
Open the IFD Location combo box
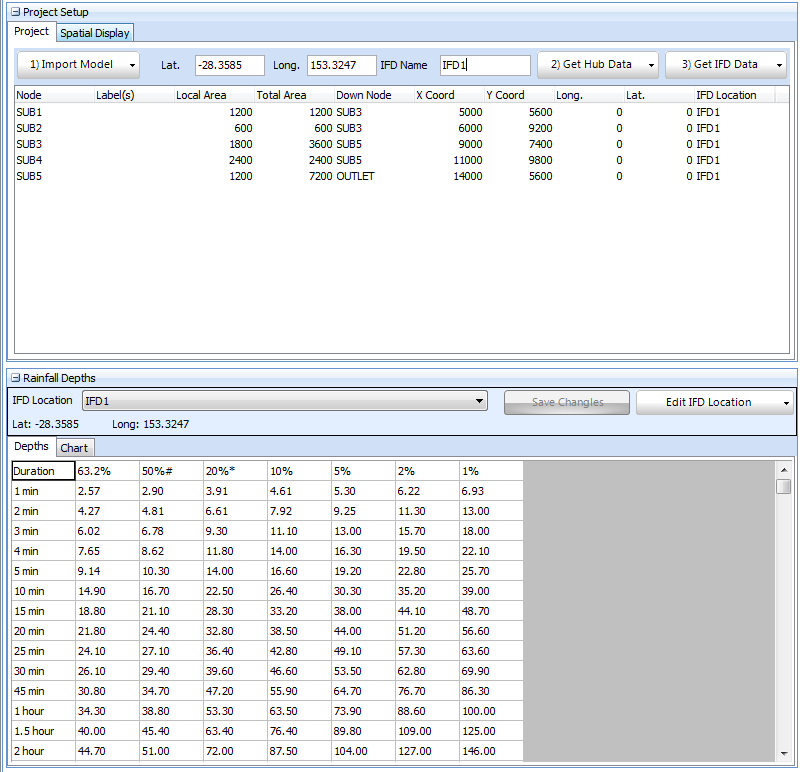(284, 401)
